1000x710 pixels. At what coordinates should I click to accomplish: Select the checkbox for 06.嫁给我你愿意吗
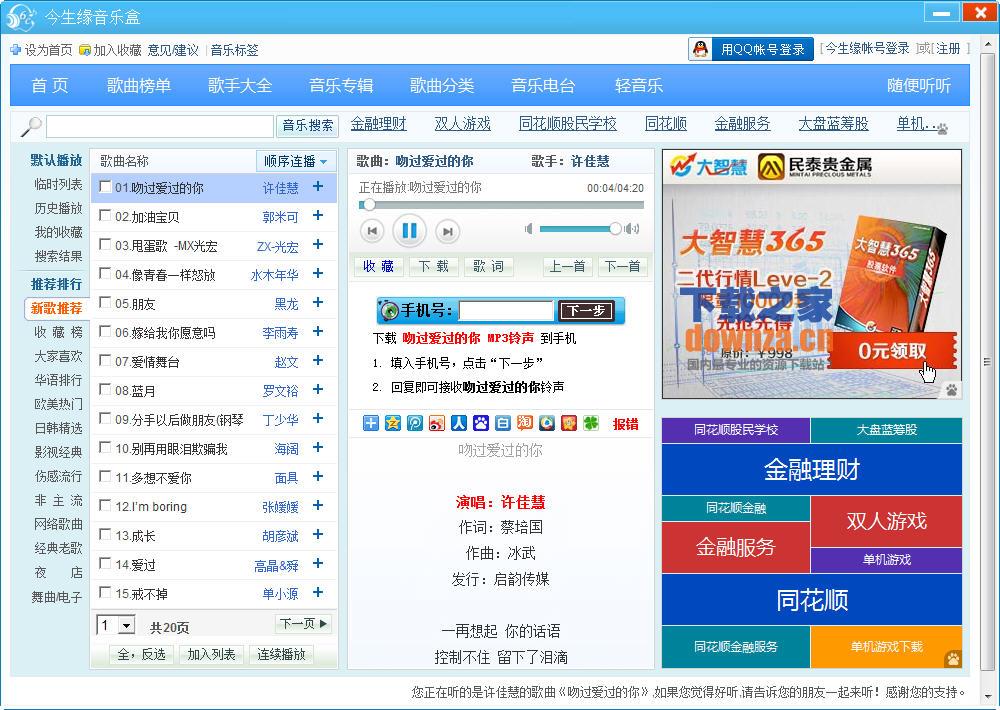coord(105,332)
